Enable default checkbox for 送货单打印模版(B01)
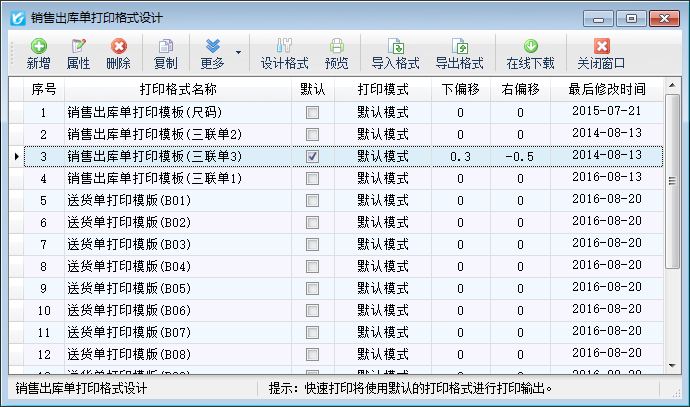 point(313,200)
